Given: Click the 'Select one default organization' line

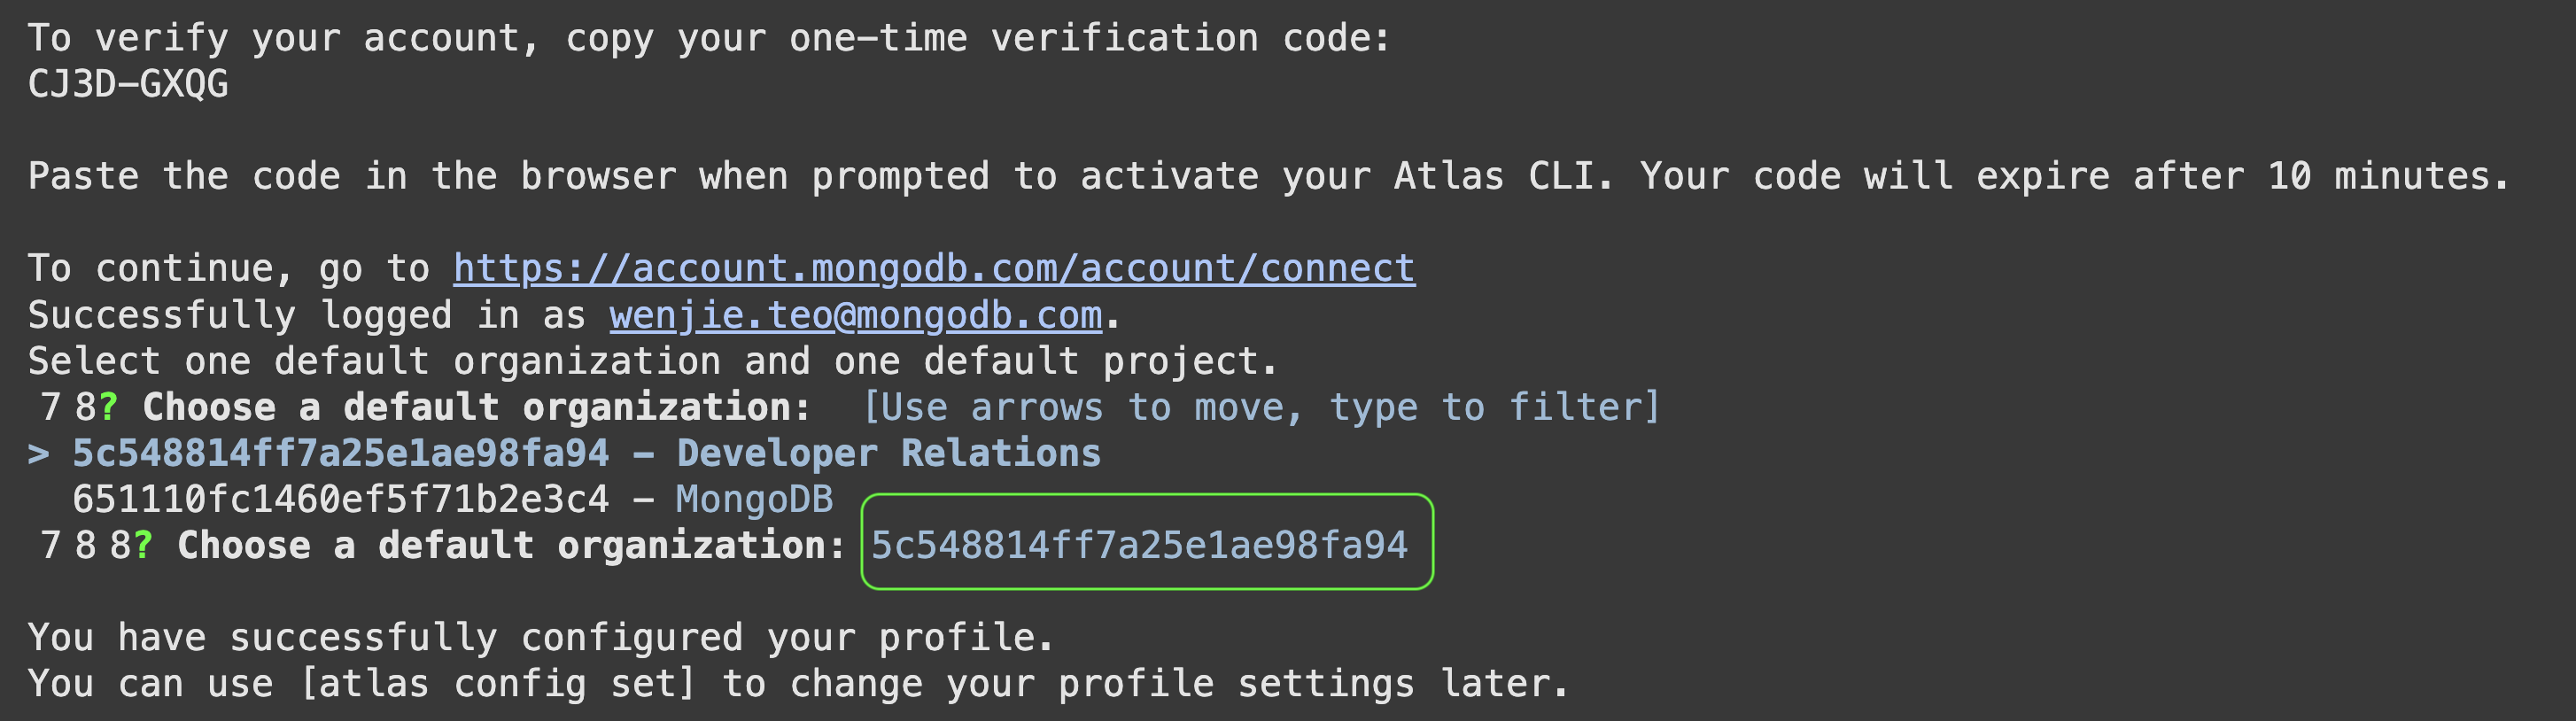Looking at the screenshot, I should click(653, 361).
